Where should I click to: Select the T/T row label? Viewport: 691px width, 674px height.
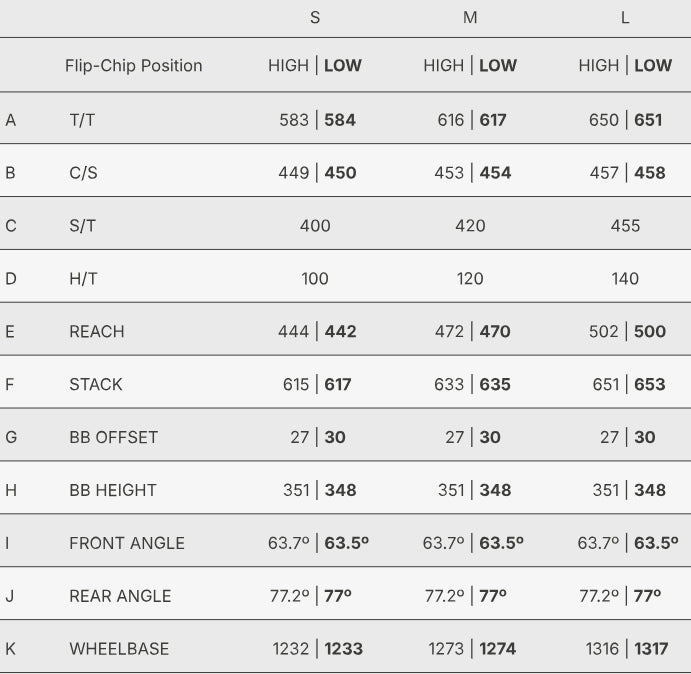point(83,120)
